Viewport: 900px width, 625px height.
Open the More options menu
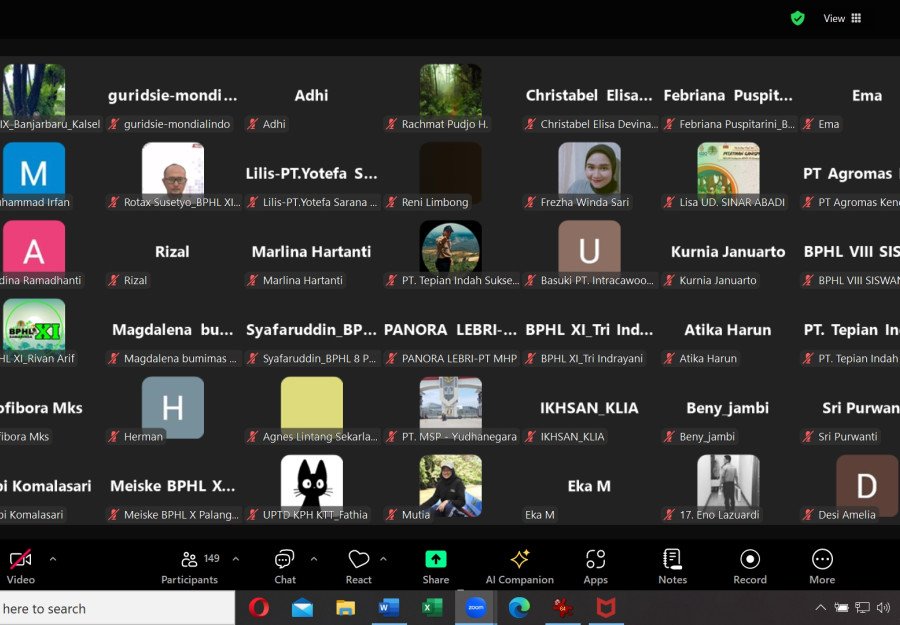pyautogui.click(x=822, y=566)
